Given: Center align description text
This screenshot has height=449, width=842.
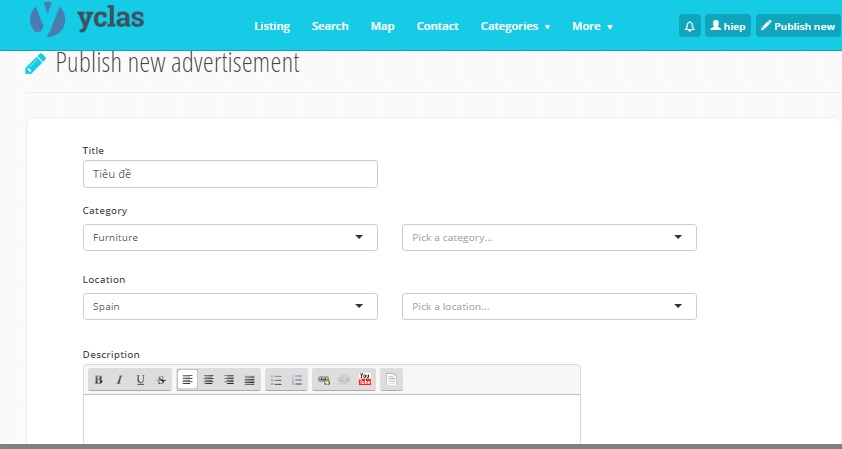Looking at the screenshot, I should (x=208, y=380).
